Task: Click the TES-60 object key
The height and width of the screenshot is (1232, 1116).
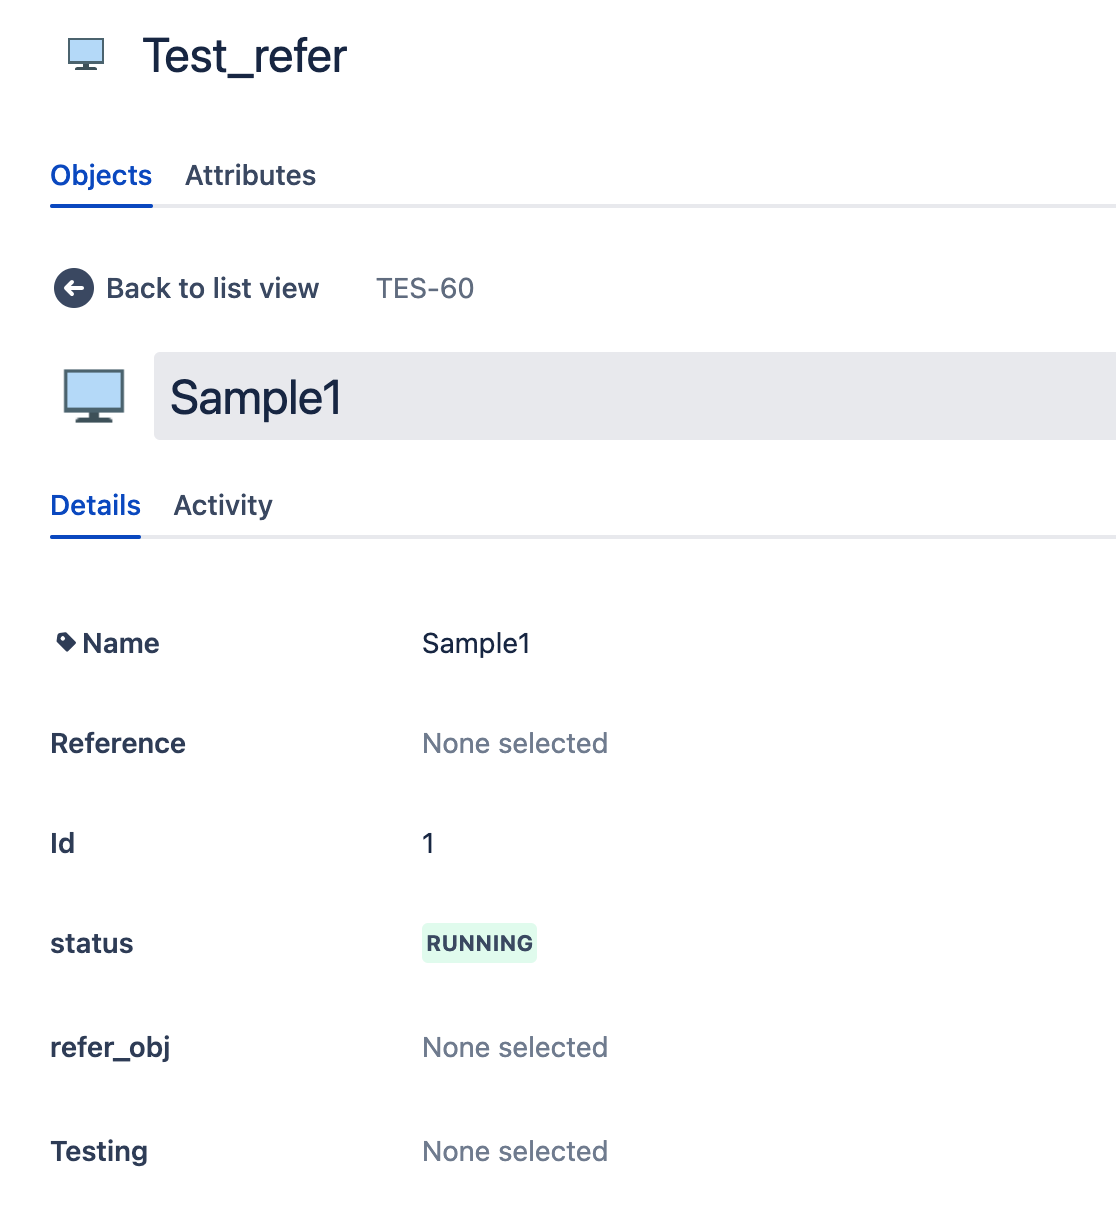Action: click(424, 288)
